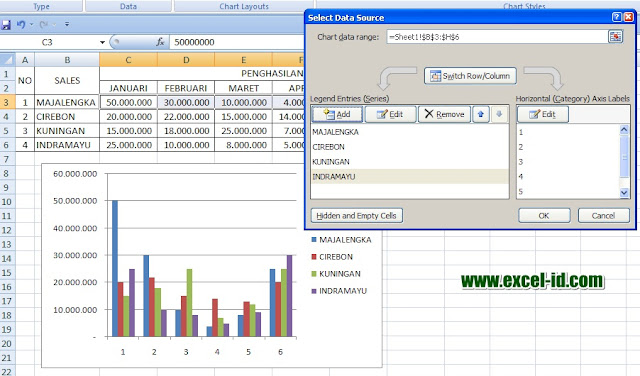The image size is (640, 376).
Task: Click the collapse dialog range selector icon
Action: click(x=615, y=37)
